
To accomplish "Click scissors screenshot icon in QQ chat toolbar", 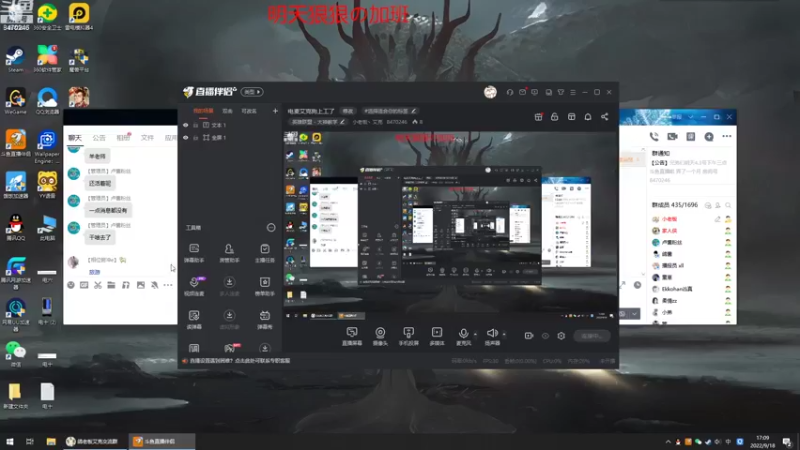I will pos(97,285).
